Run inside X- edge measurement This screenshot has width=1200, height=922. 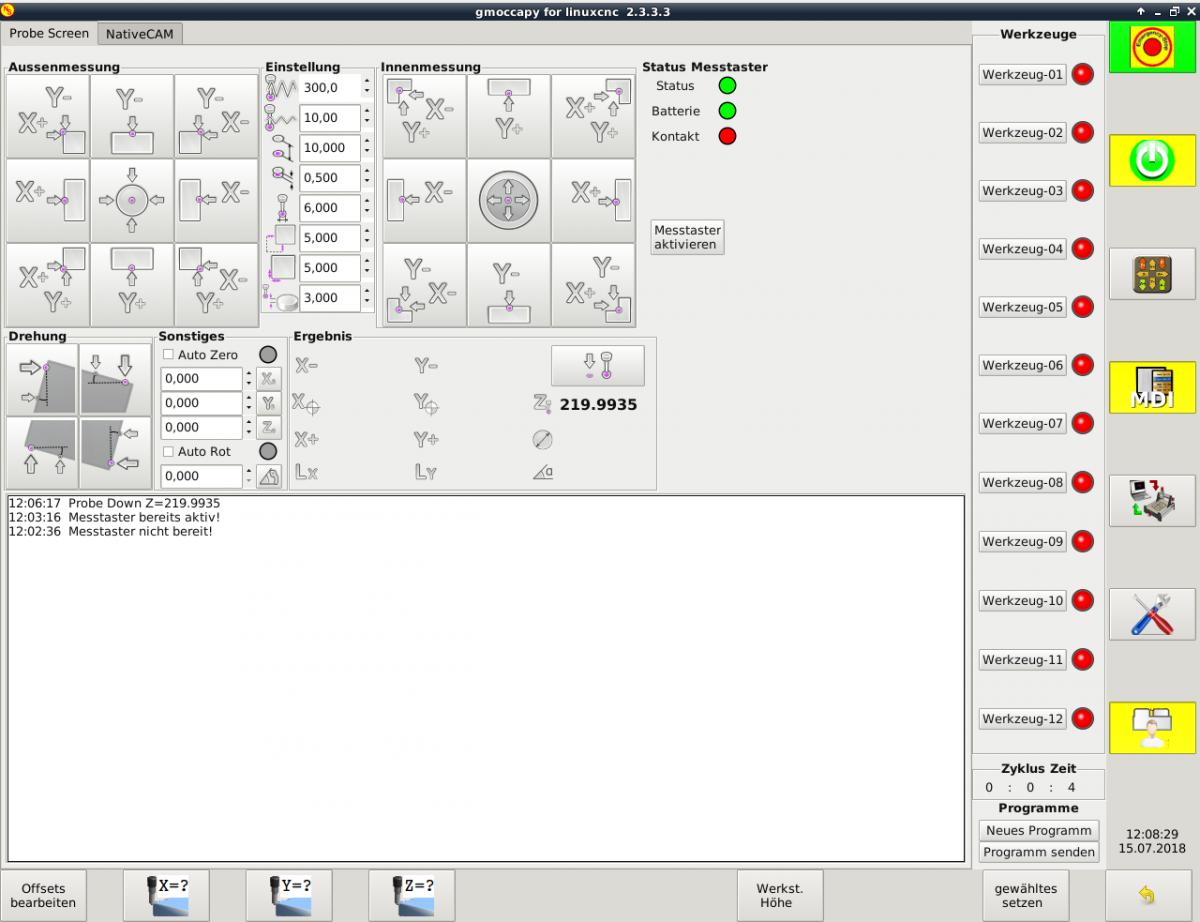click(425, 200)
